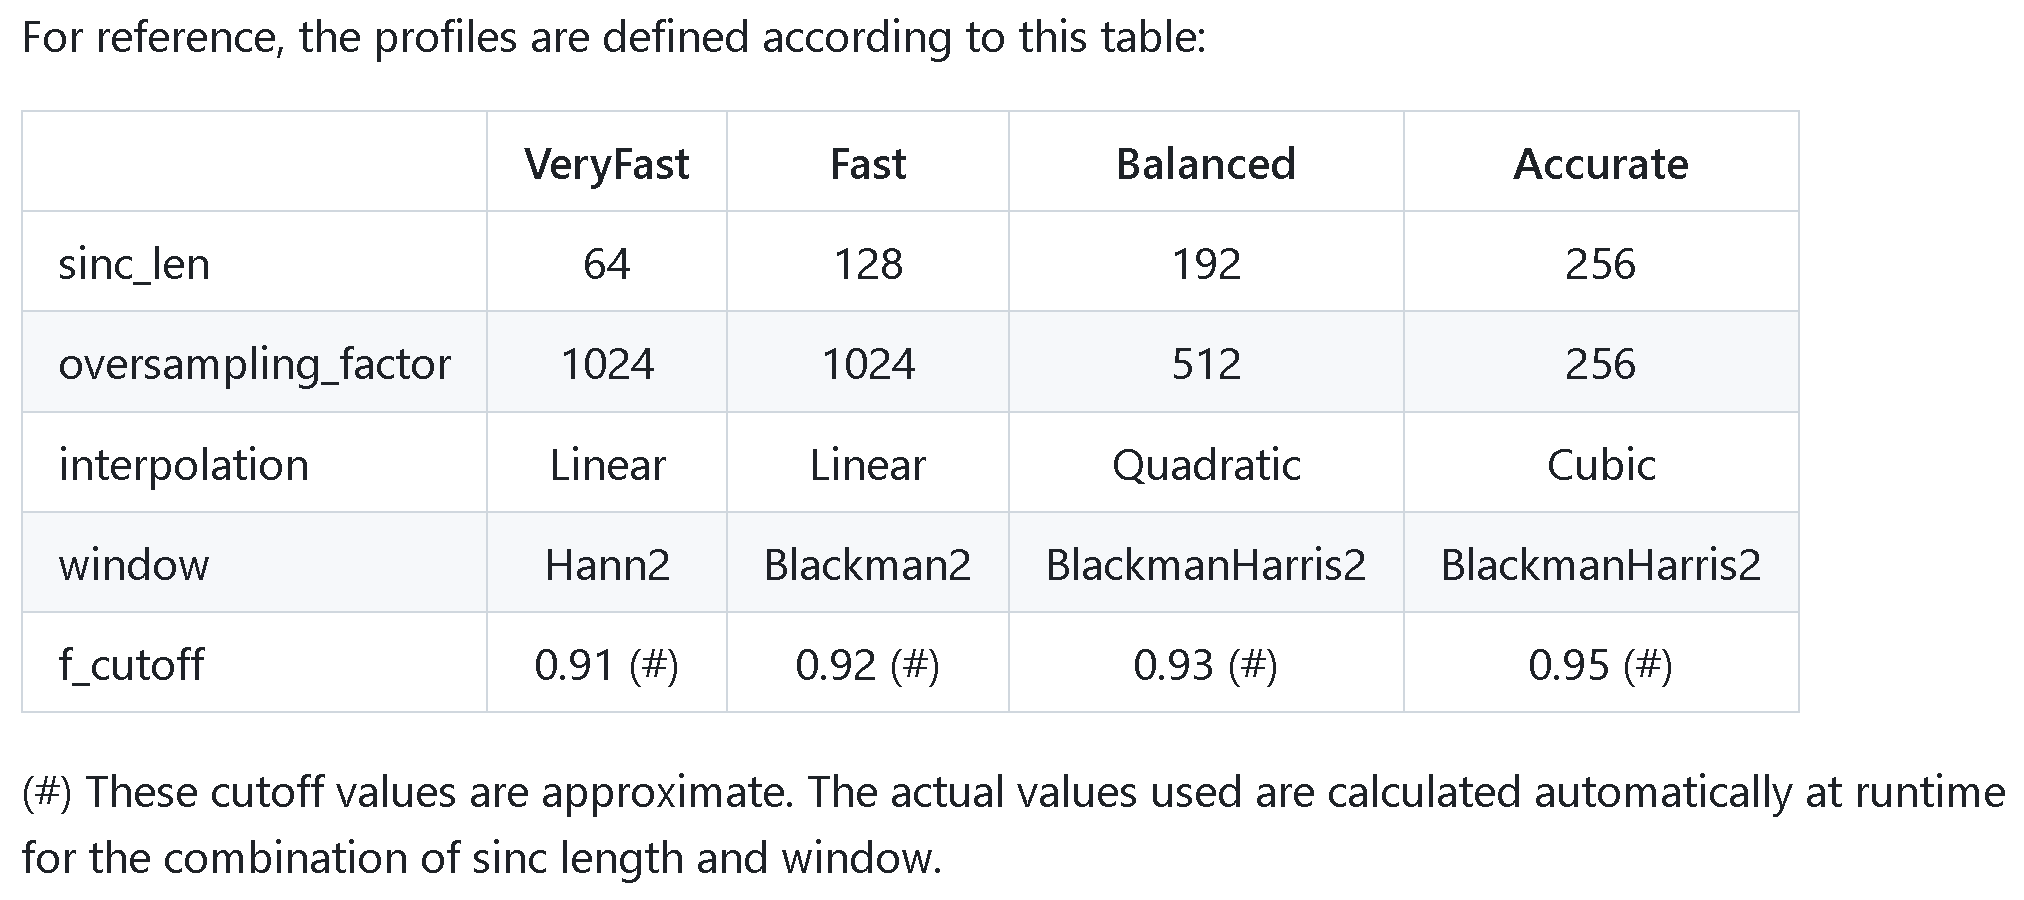This screenshot has height=900, width=2024.
Task: Click the interpolation row label
Action: pyautogui.click(x=183, y=464)
